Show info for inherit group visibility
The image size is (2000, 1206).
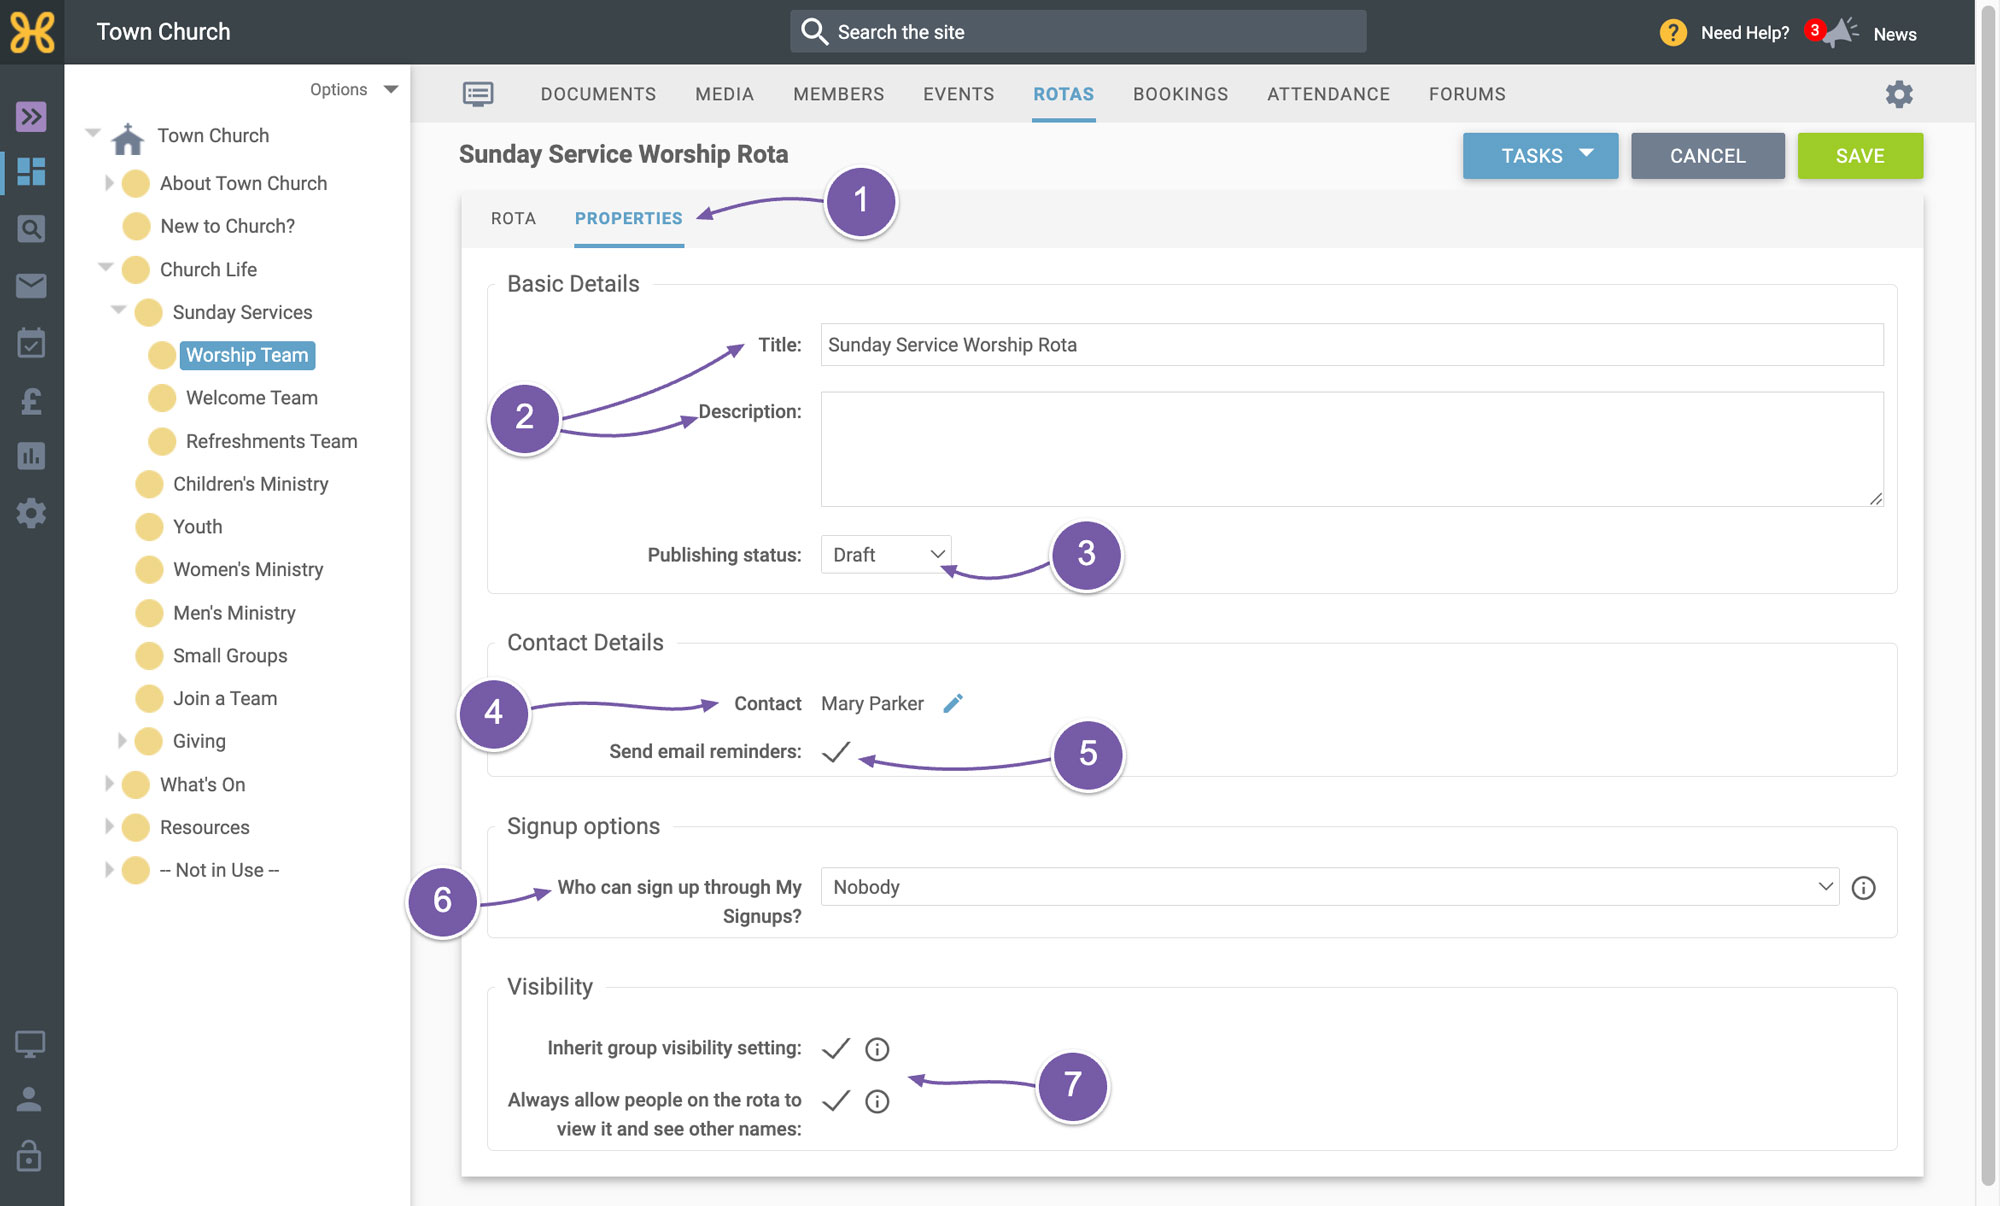(877, 1049)
